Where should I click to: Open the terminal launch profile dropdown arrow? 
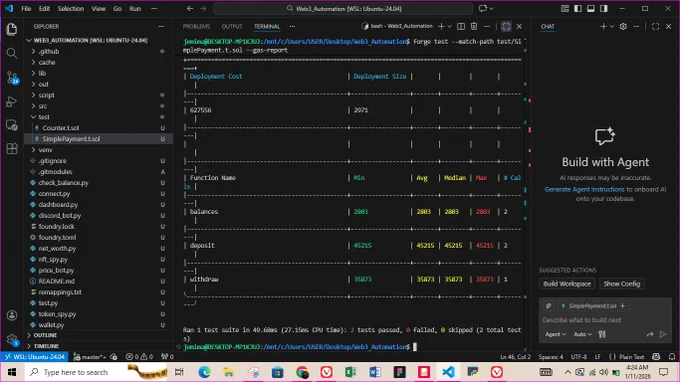(x=449, y=26)
